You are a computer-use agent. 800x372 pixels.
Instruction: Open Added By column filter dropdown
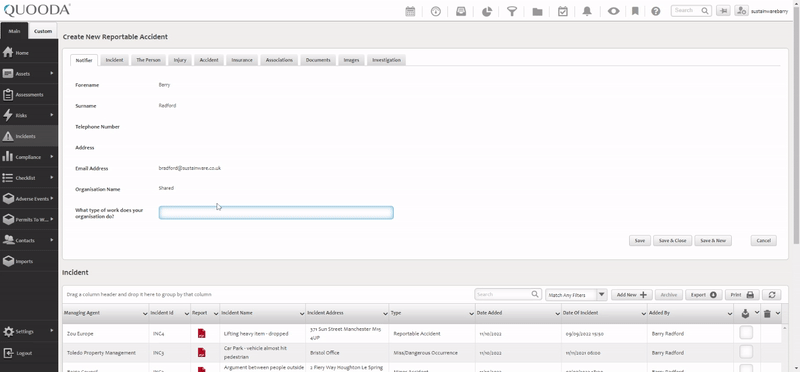(x=730, y=313)
